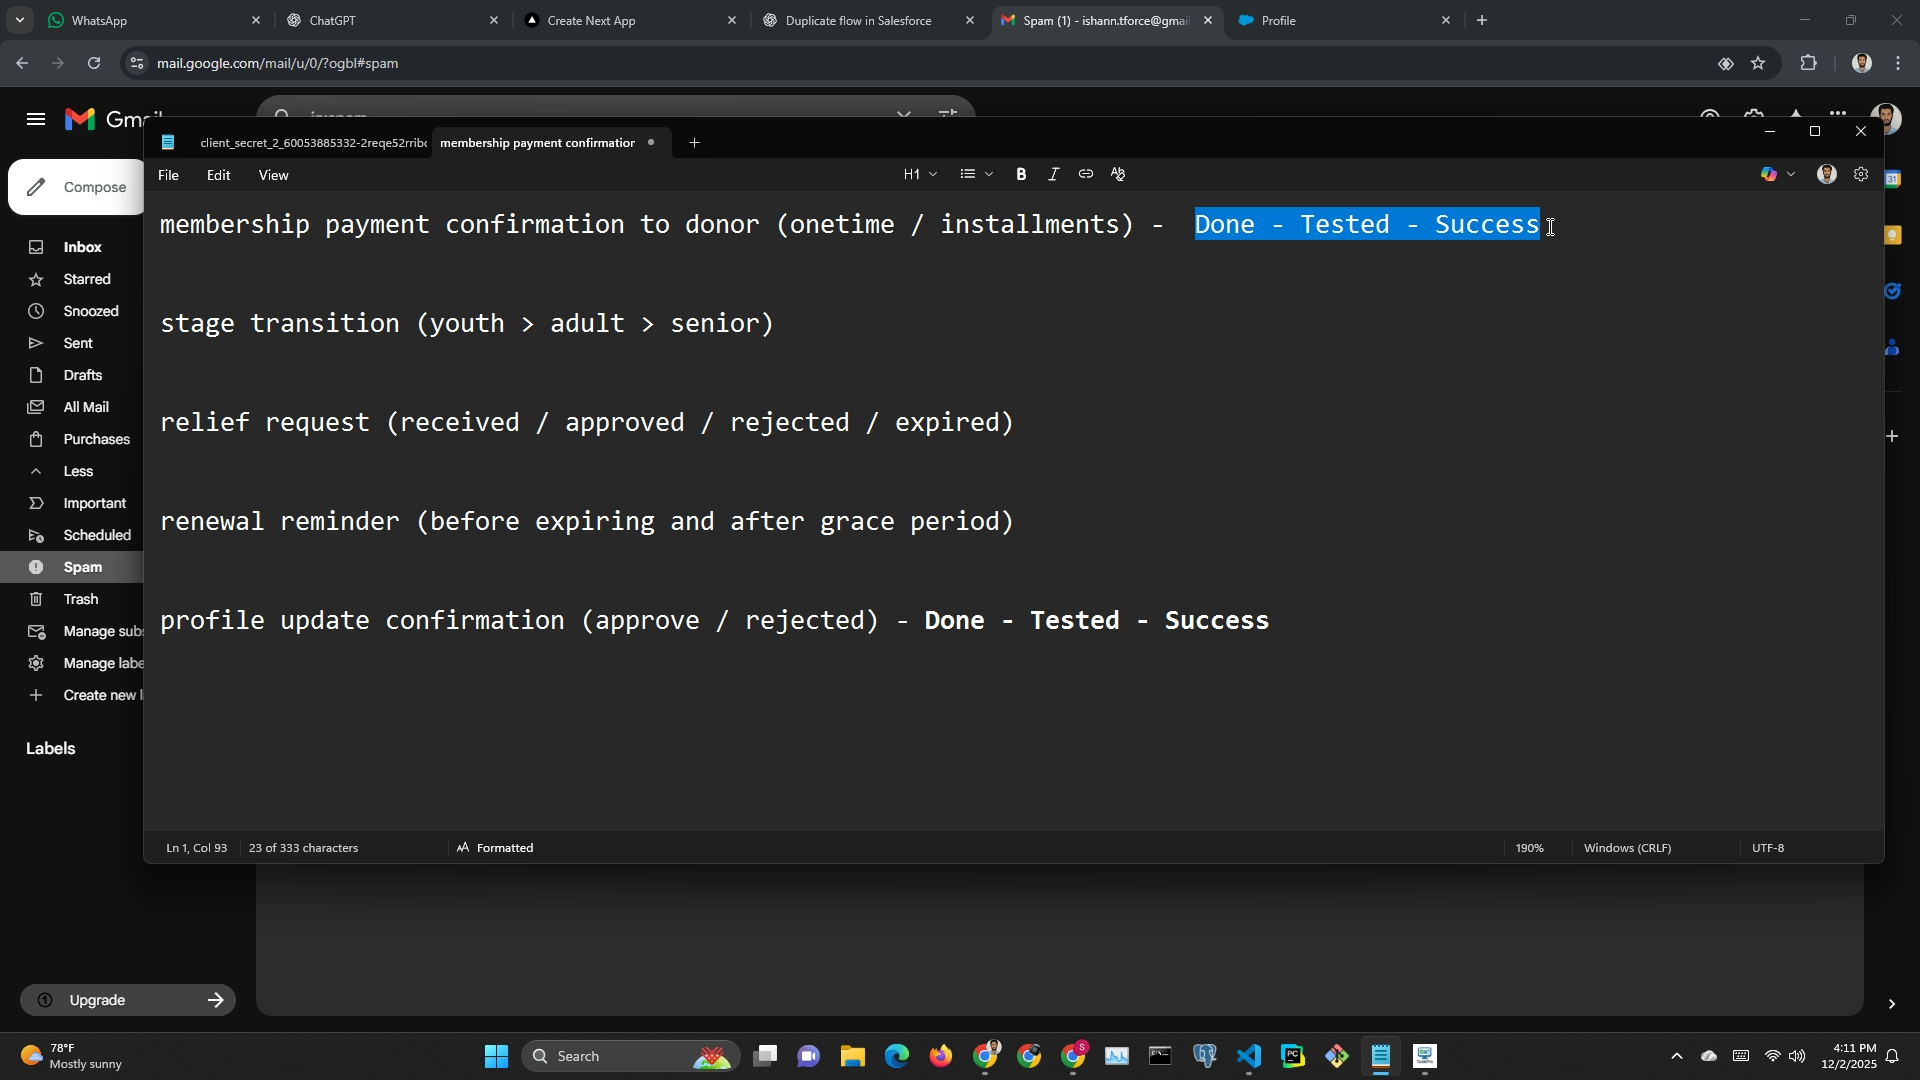1920x1080 pixels.
Task: Collapse Gmail sidebar with Less
Action: coord(77,471)
